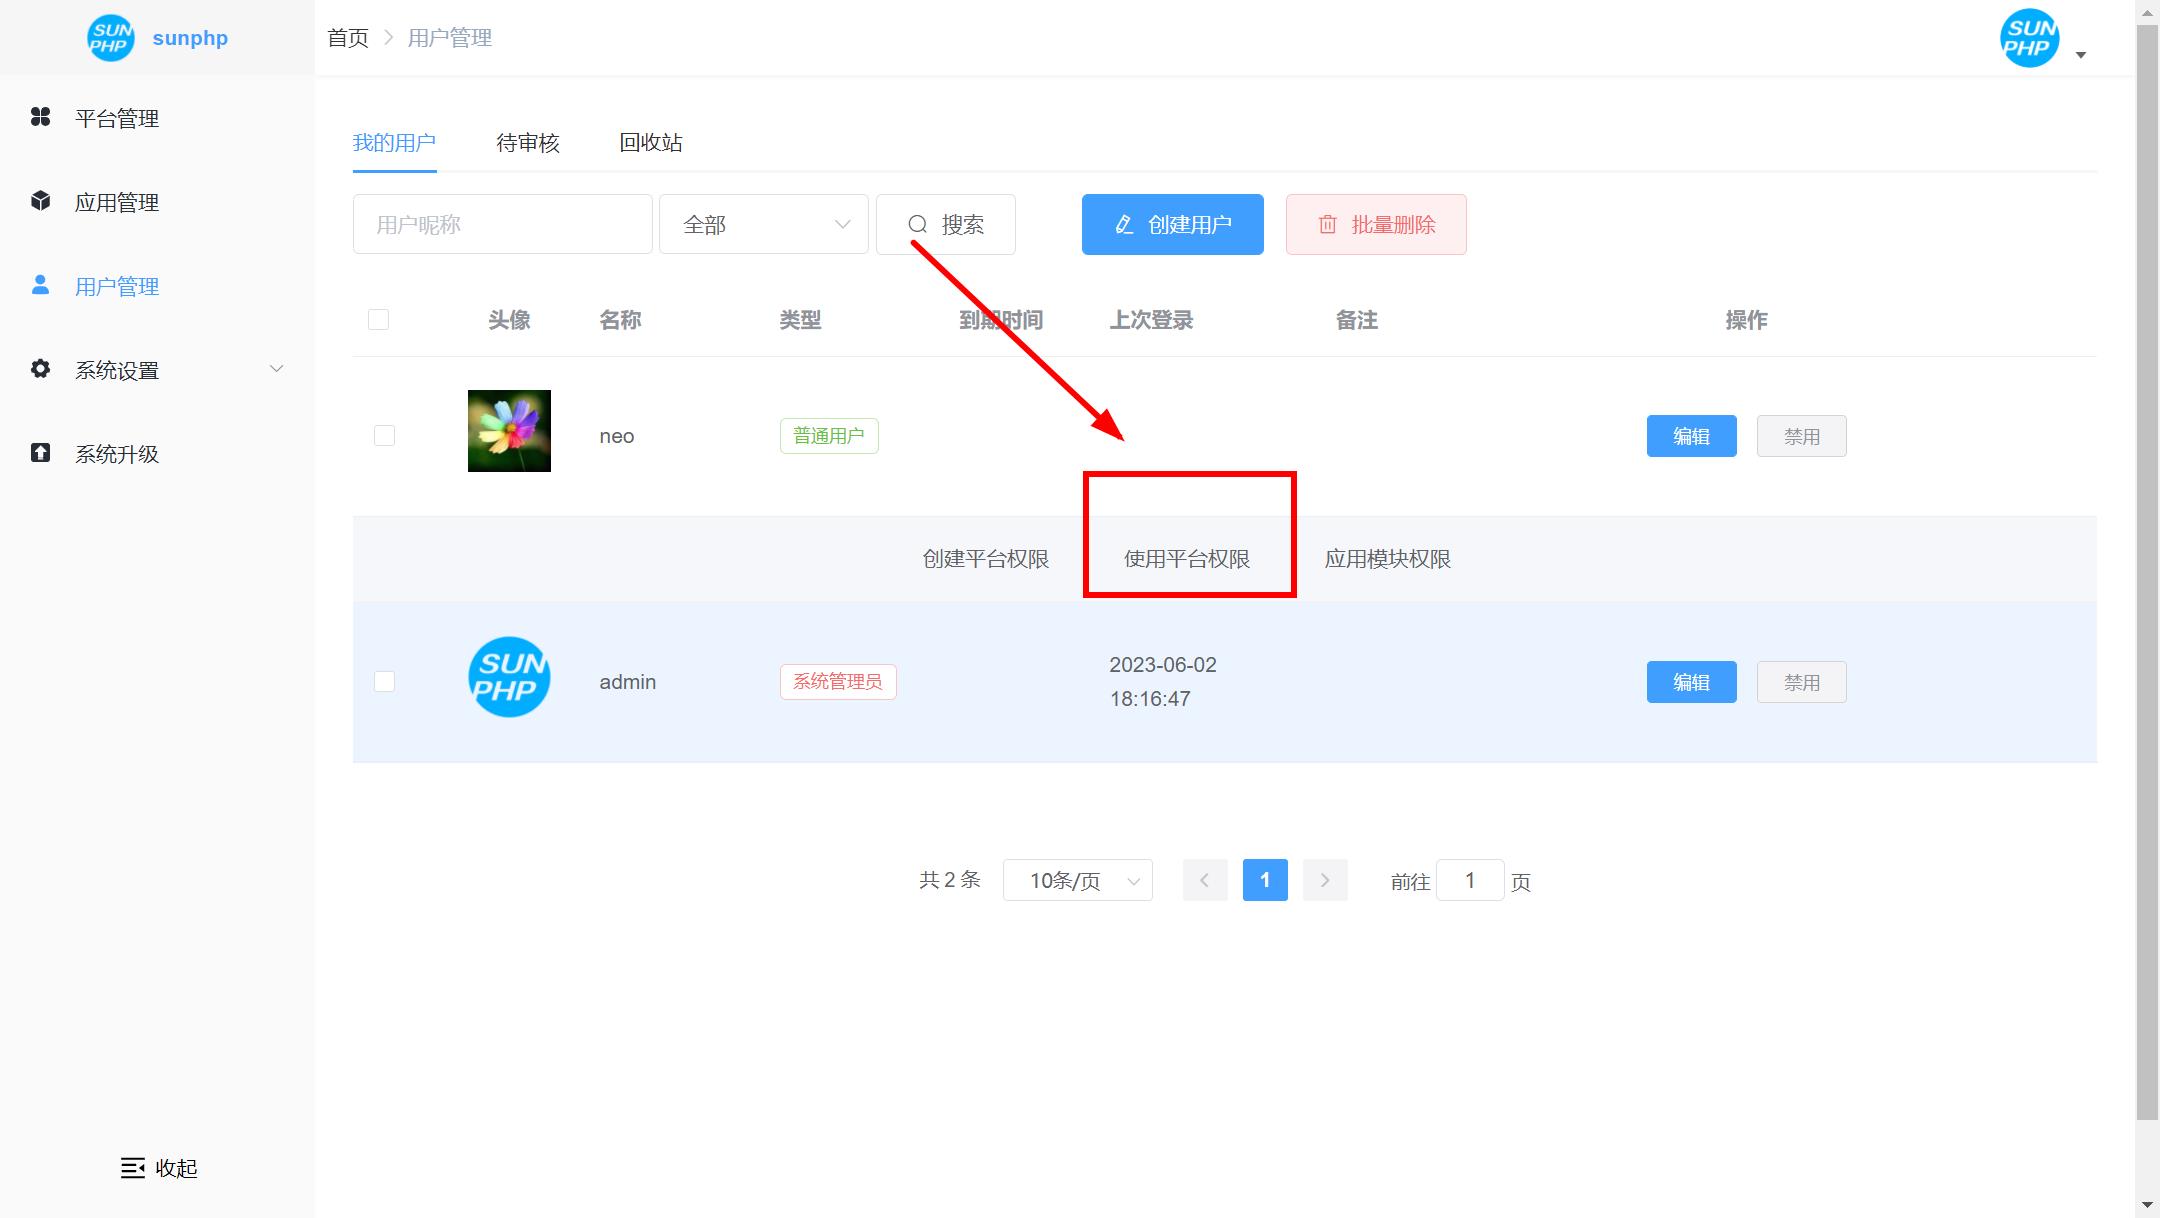Open the 10条/页 page size dropdown

click(x=1078, y=880)
